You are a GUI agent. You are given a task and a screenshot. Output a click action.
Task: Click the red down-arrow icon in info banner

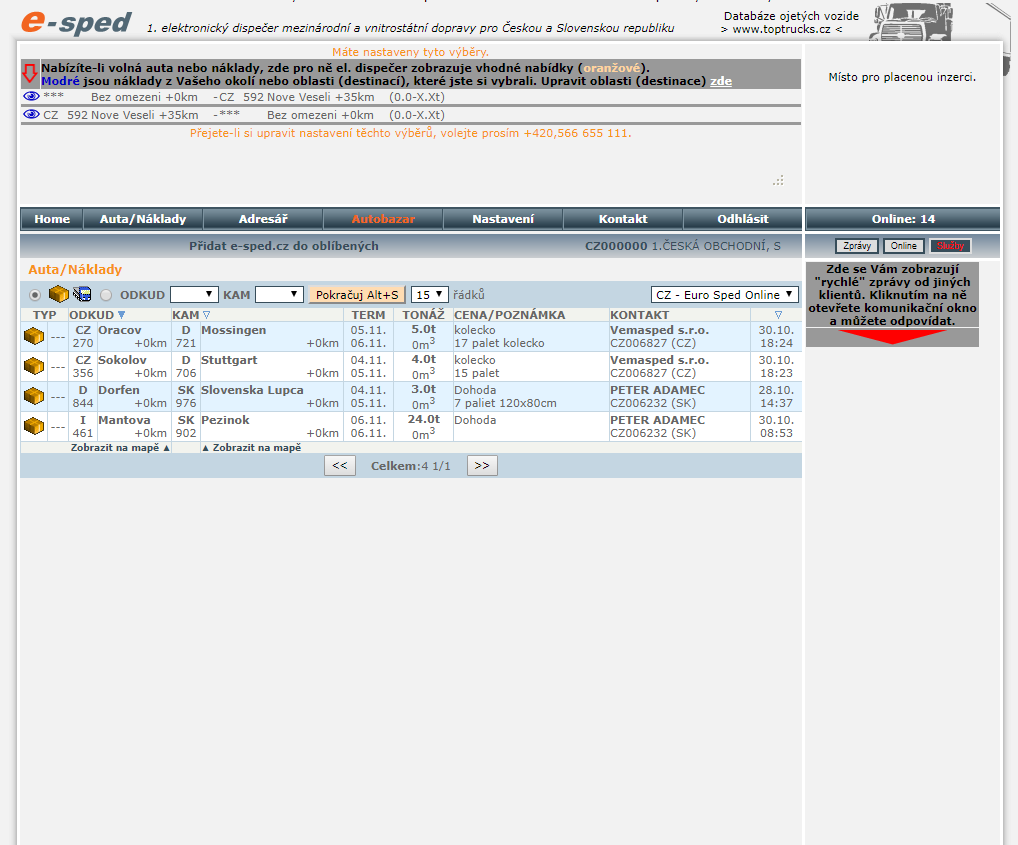[29, 73]
